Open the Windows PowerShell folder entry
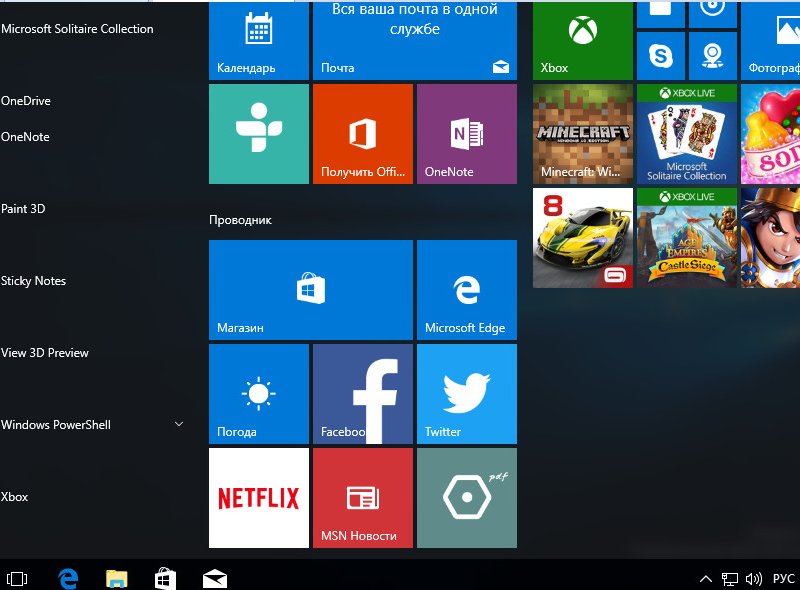The width and height of the screenshot is (800, 590). click(x=56, y=425)
